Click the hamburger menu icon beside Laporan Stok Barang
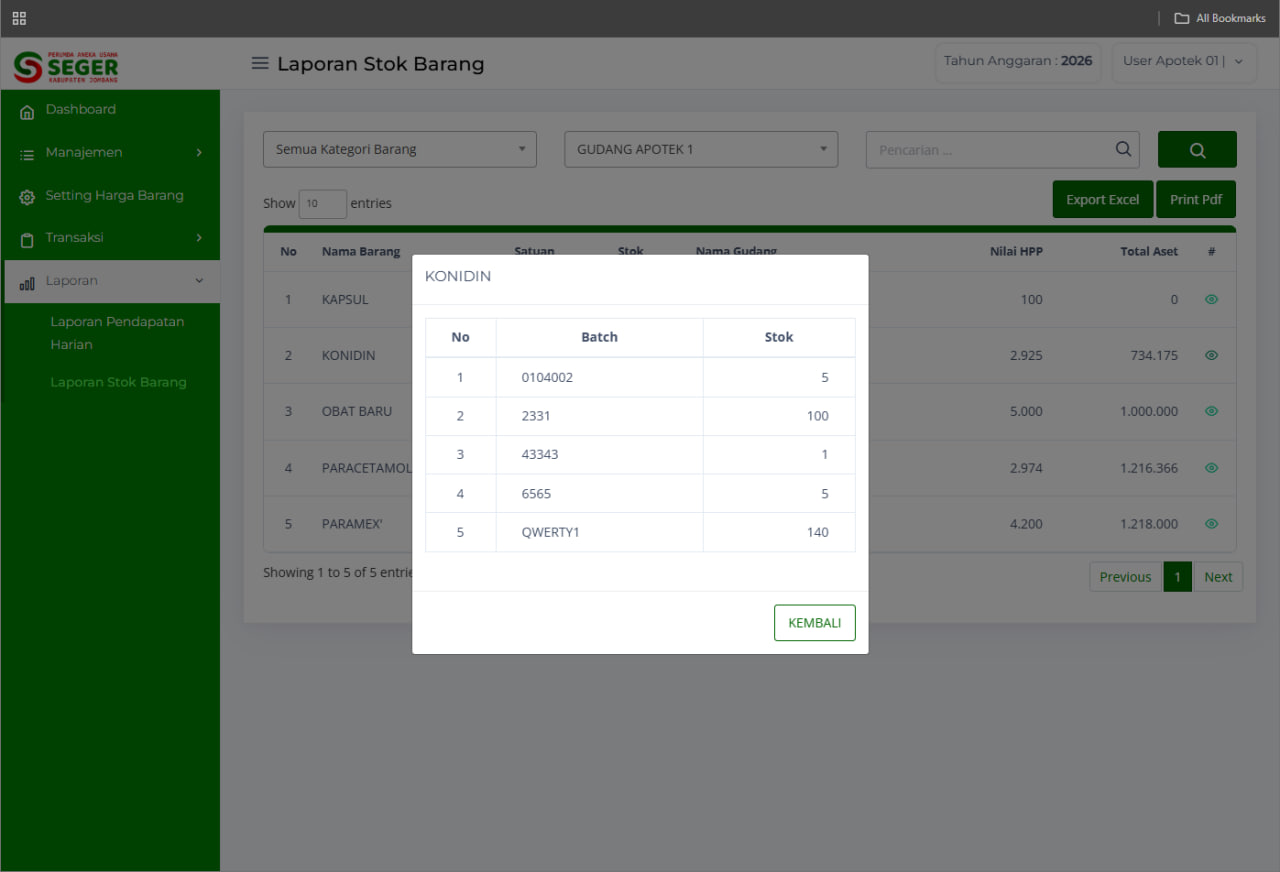This screenshot has width=1280, height=872. click(260, 64)
